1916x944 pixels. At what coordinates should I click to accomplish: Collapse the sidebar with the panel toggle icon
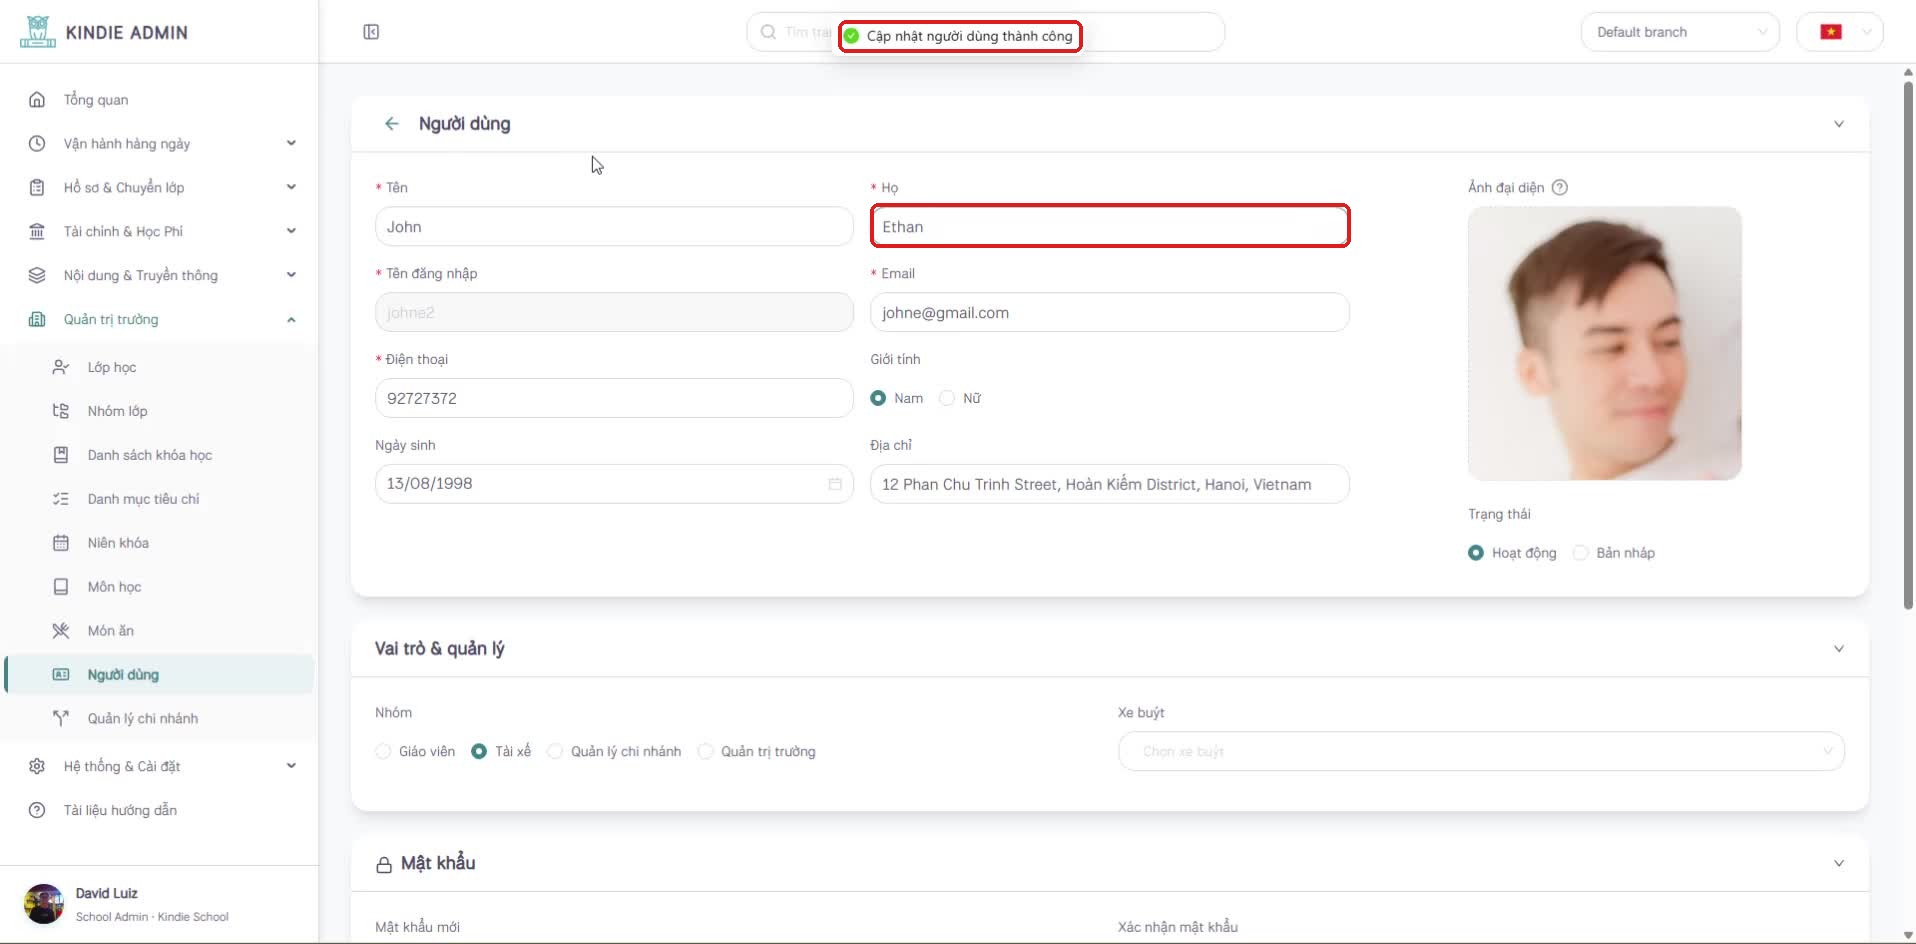[x=371, y=32]
